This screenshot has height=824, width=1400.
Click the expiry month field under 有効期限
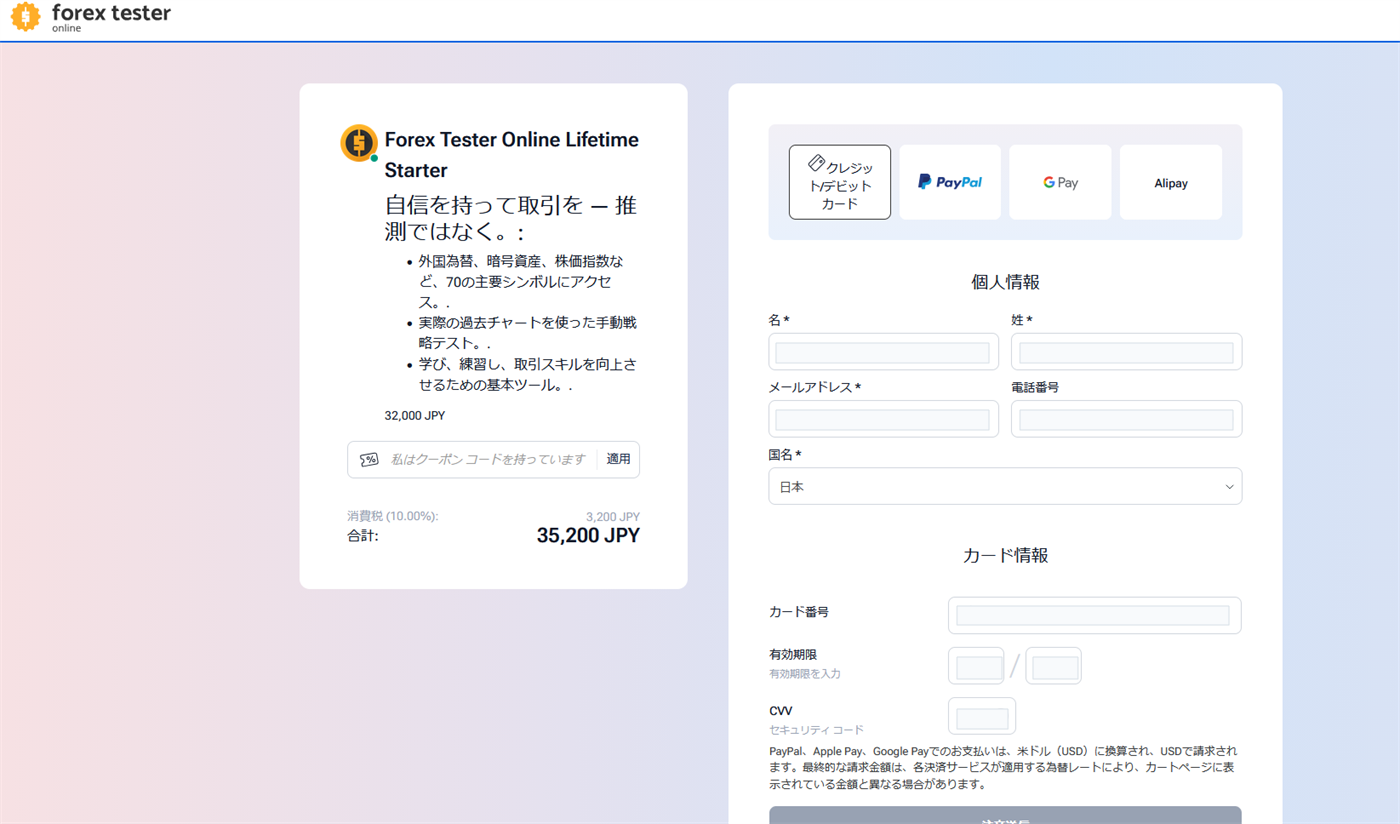(x=976, y=666)
